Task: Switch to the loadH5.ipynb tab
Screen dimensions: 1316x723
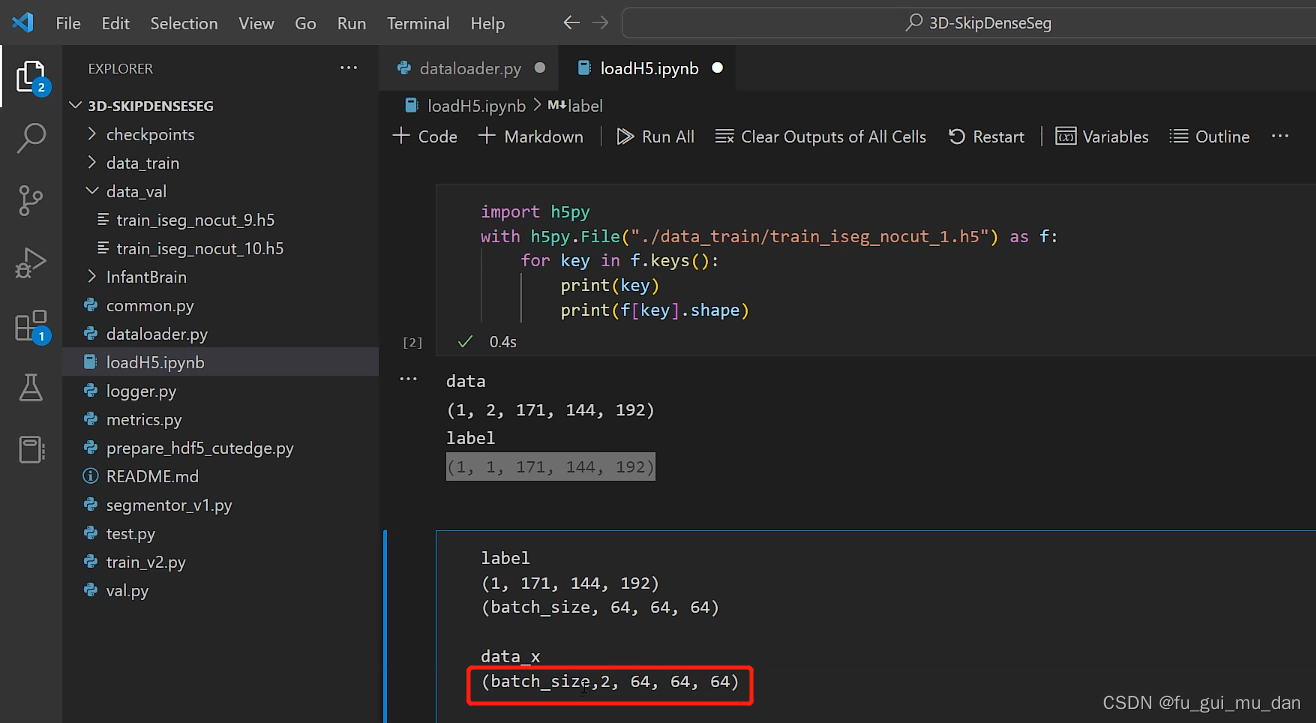Action: click(x=647, y=68)
